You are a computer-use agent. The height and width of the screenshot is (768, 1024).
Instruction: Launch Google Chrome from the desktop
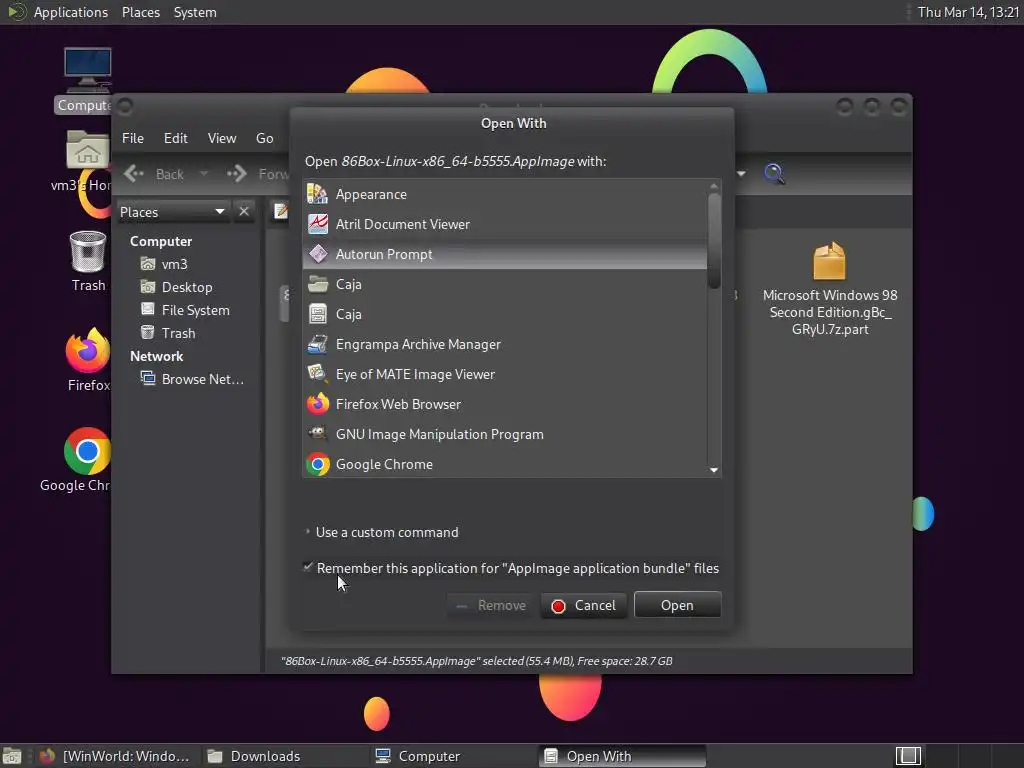click(x=78, y=460)
